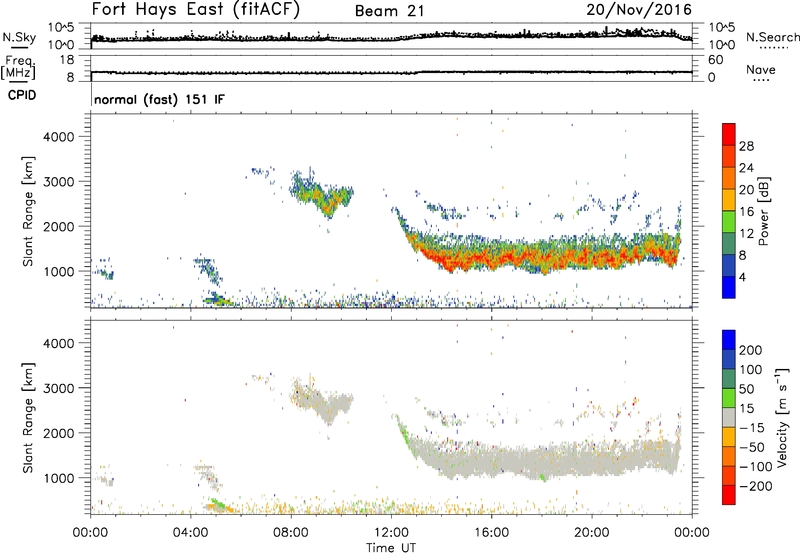Image resolution: width=800 pixels, height=554 pixels.
Task: Click the 'Fort Hays East (fitACF)' title
Action: click(195, 9)
